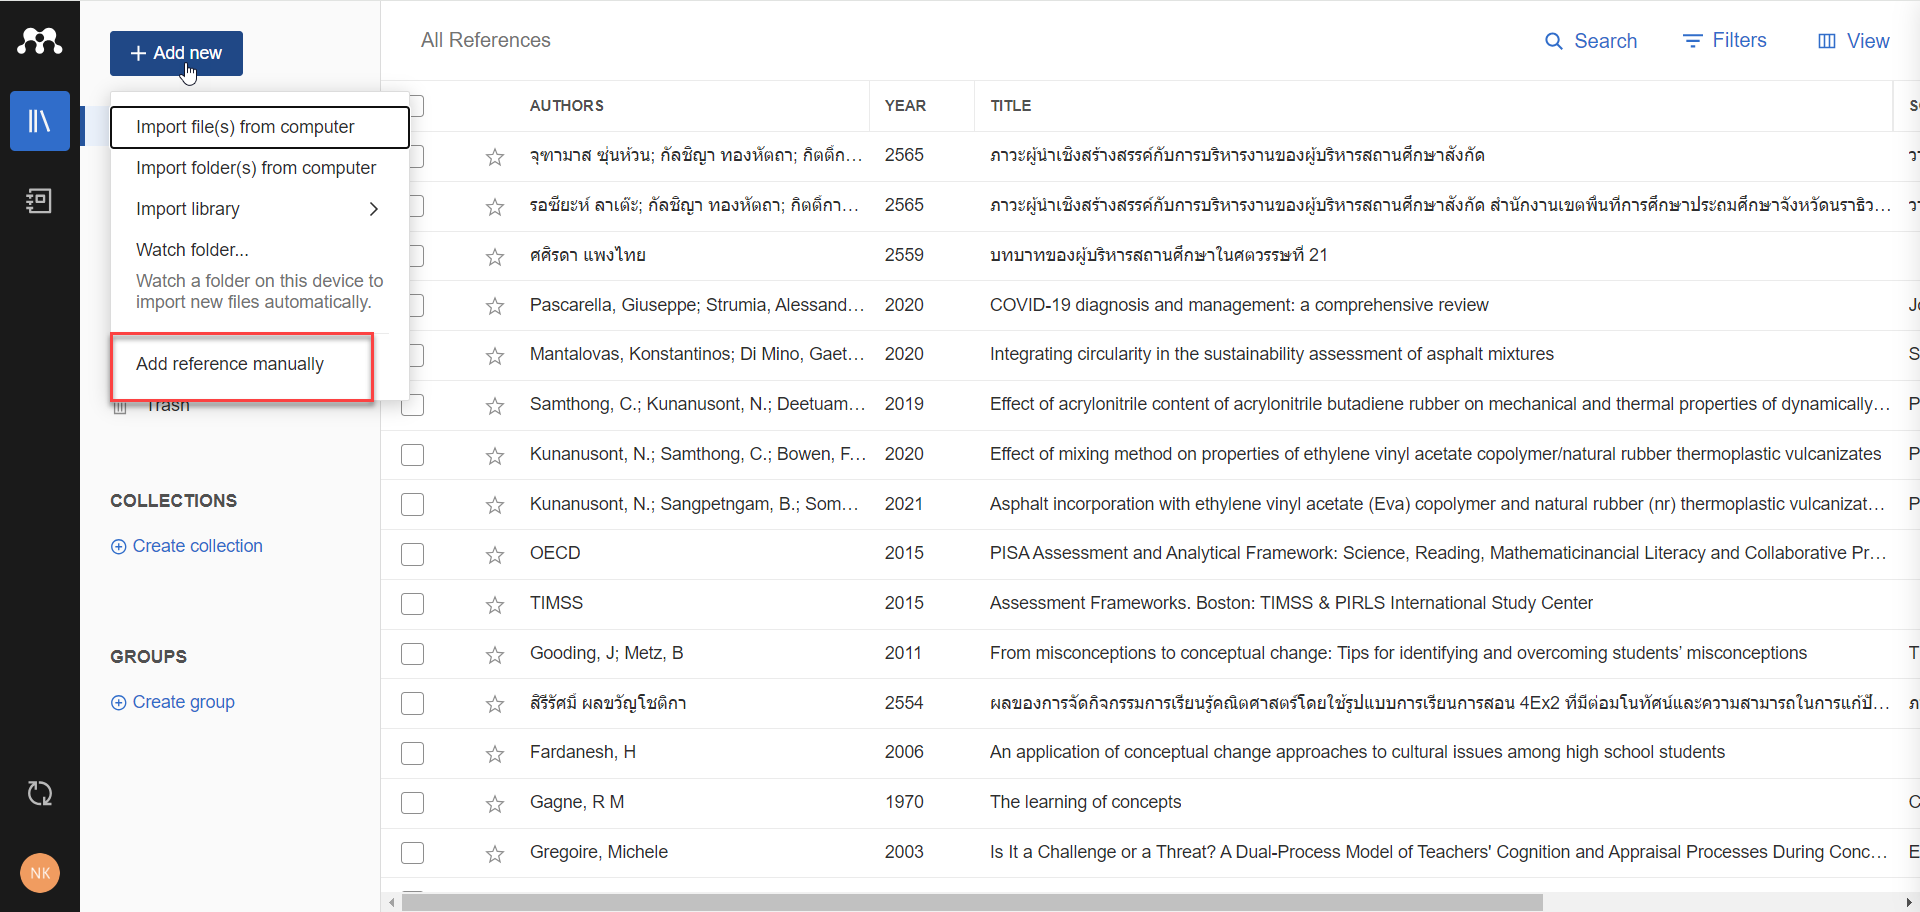Image resolution: width=1920 pixels, height=912 pixels.
Task: Click the View columns icon
Action: 1827,41
